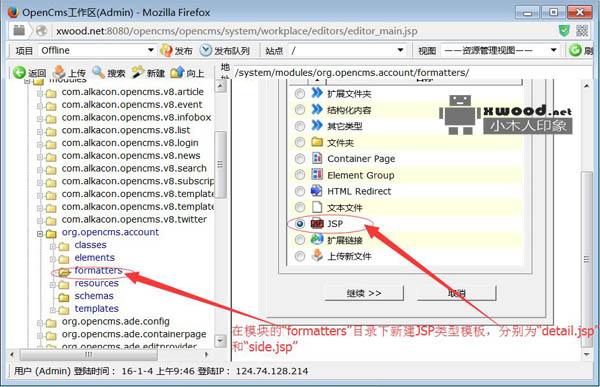
Task: Select the 其它类型 radio button
Action: [x=300, y=126]
